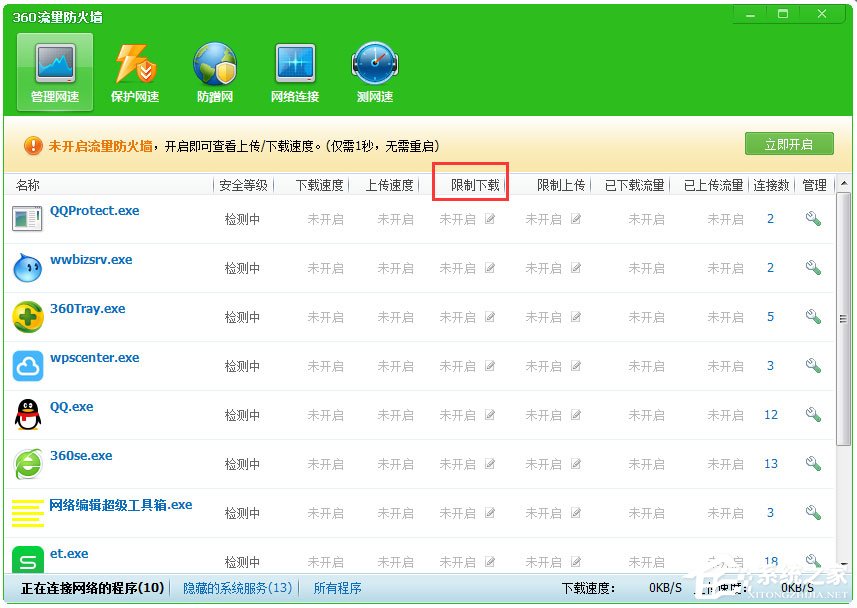This screenshot has width=857, height=608.
Task: Open the 防蹭网 tab
Action: click(x=215, y=70)
